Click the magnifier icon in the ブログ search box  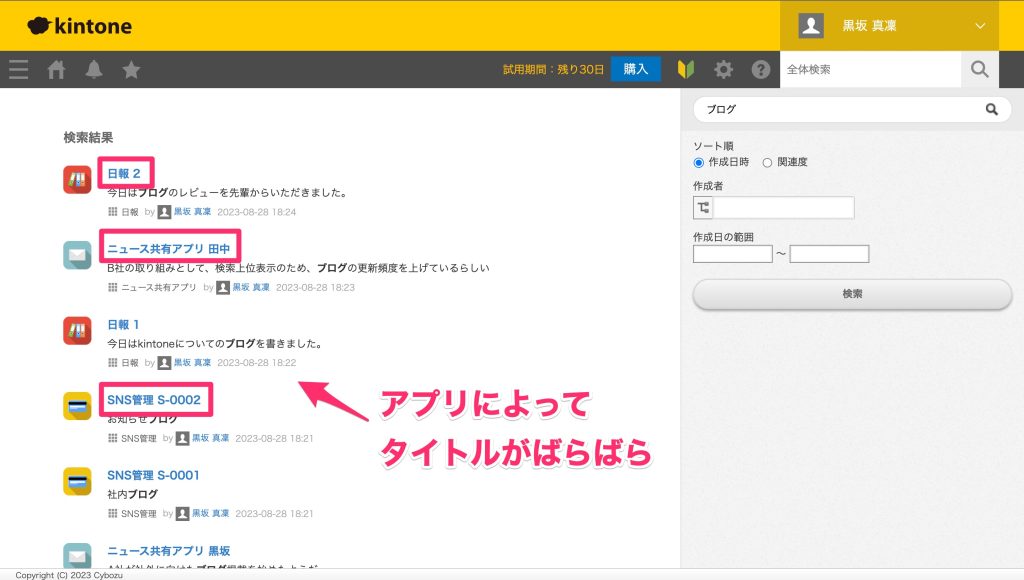click(x=991, y=110)
